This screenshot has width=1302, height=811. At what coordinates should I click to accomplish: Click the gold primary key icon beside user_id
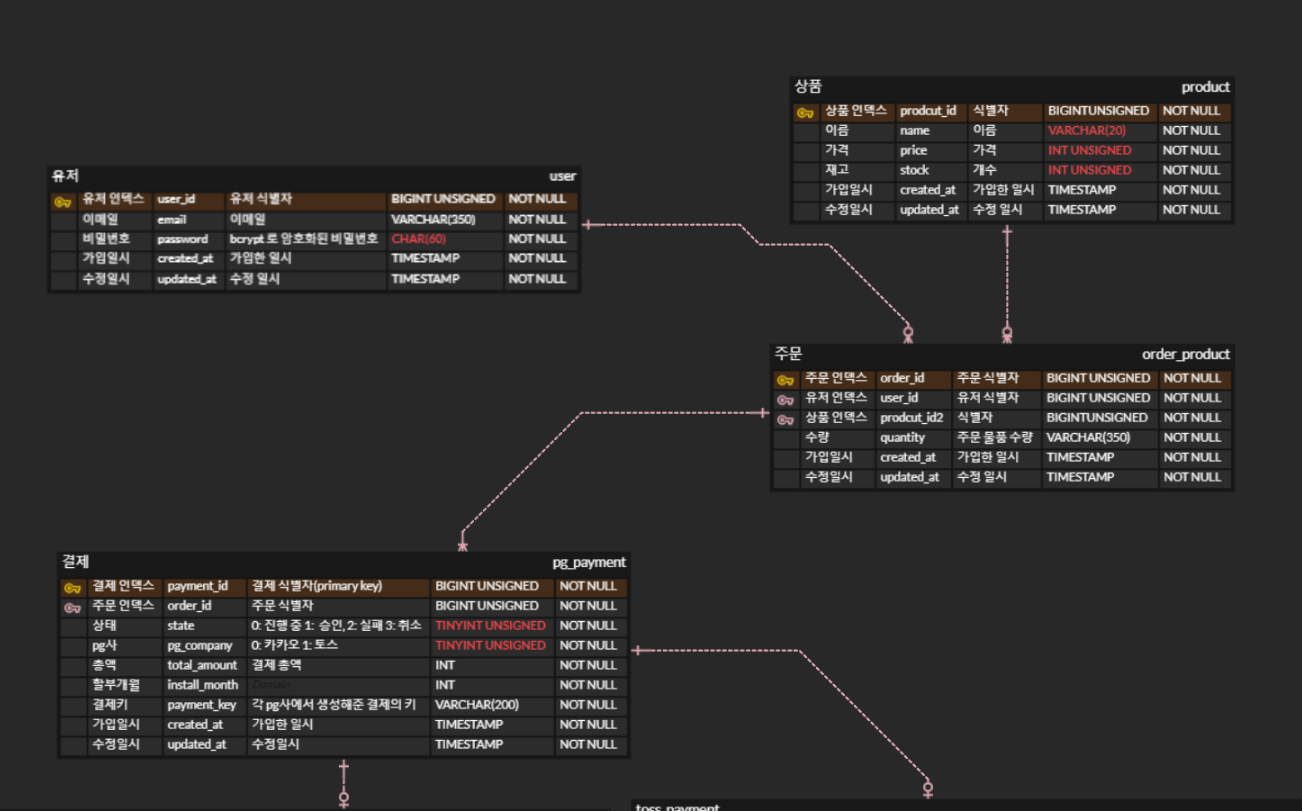(x=64, y=199)
